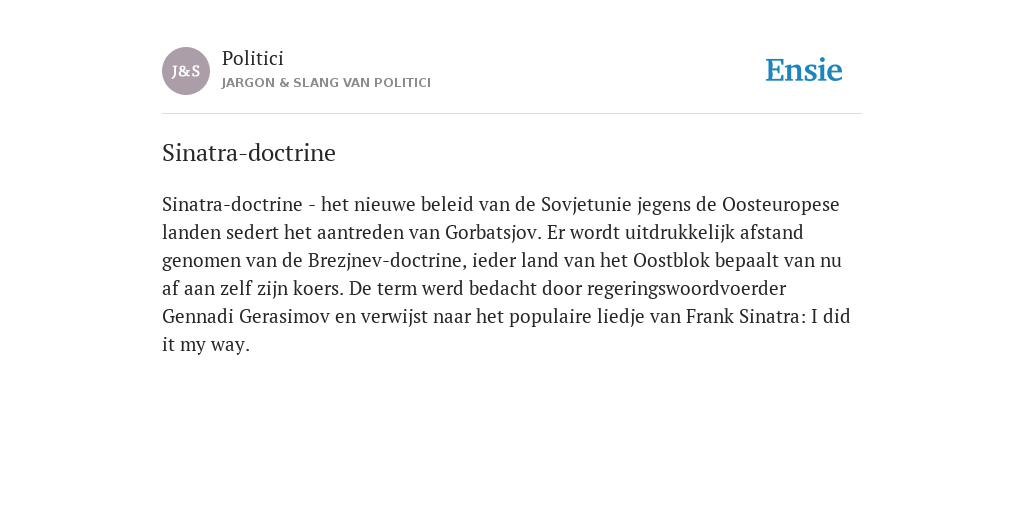Click the name Gennadi Gerasimov

point(246,317)
